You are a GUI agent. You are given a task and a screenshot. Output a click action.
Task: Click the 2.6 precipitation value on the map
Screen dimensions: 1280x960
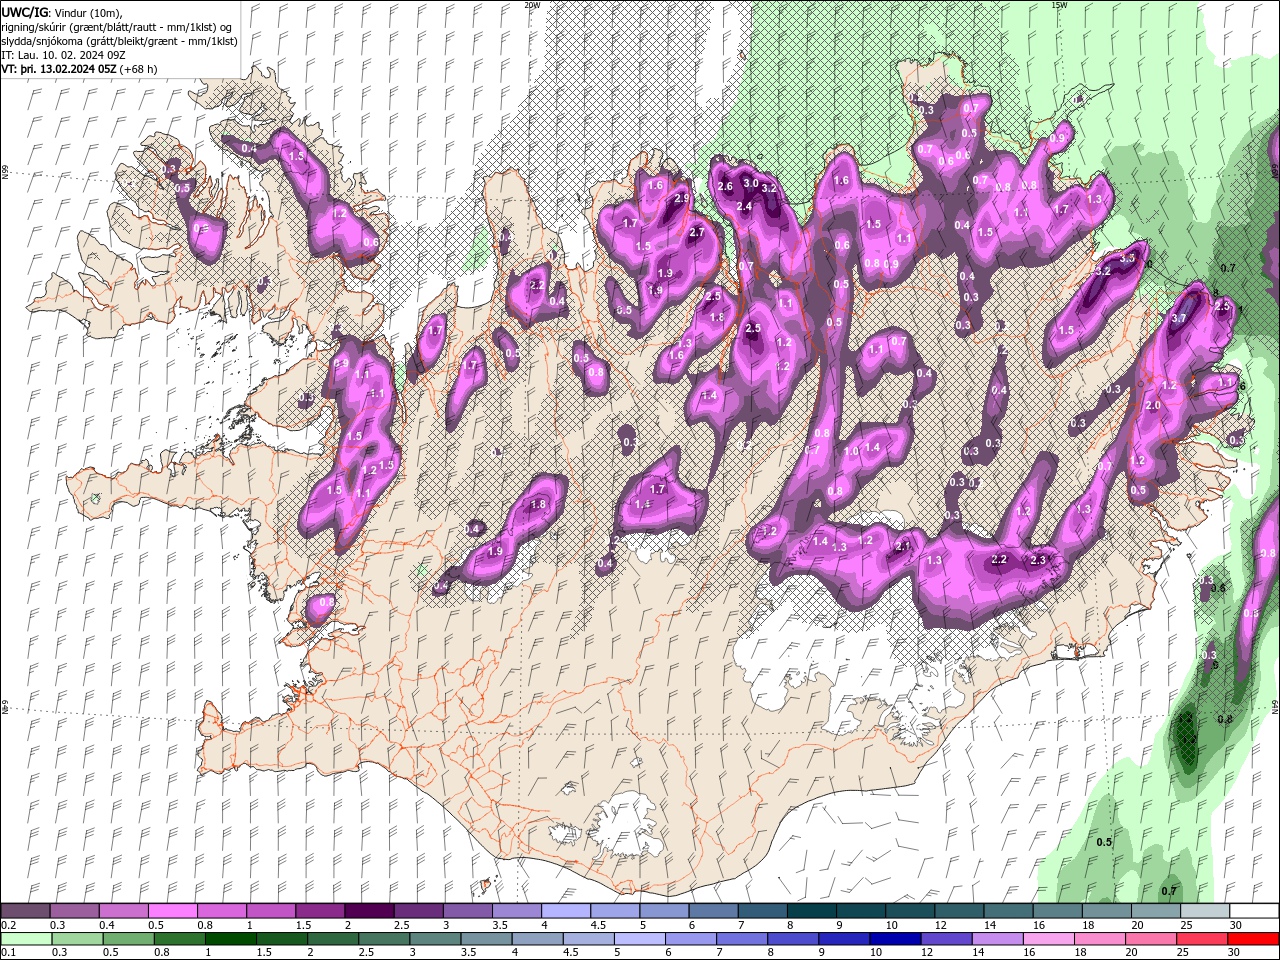[725, 186]
